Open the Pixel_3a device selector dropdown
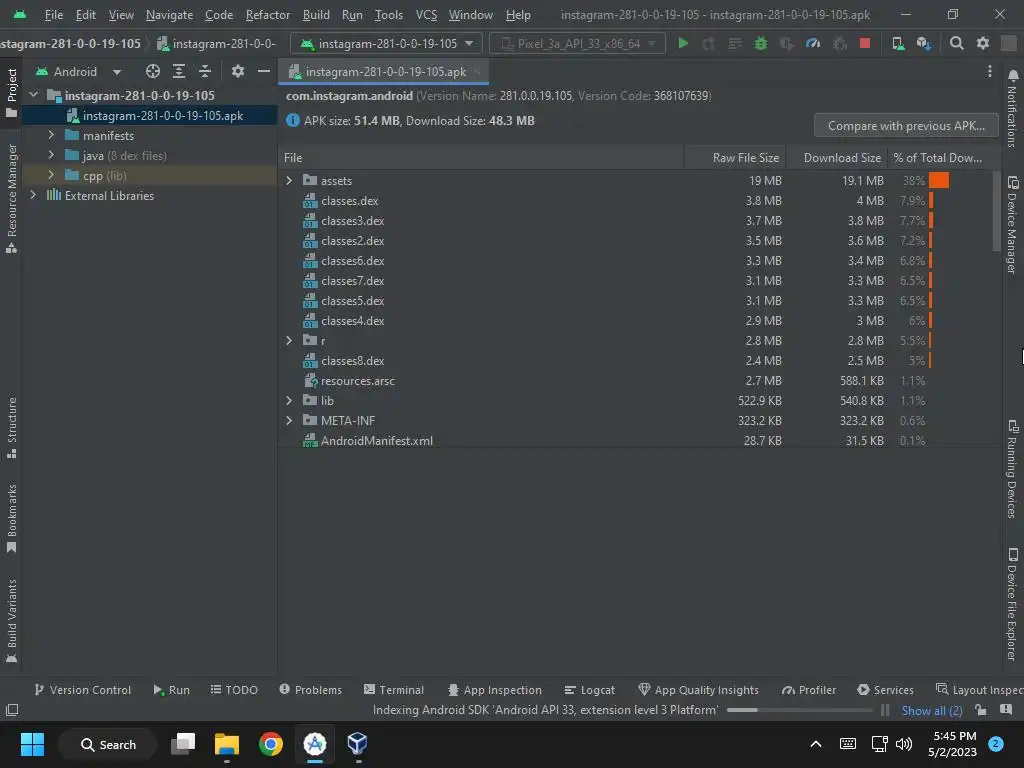Viewport: 1024px width, 768px height. pos(577,44)
